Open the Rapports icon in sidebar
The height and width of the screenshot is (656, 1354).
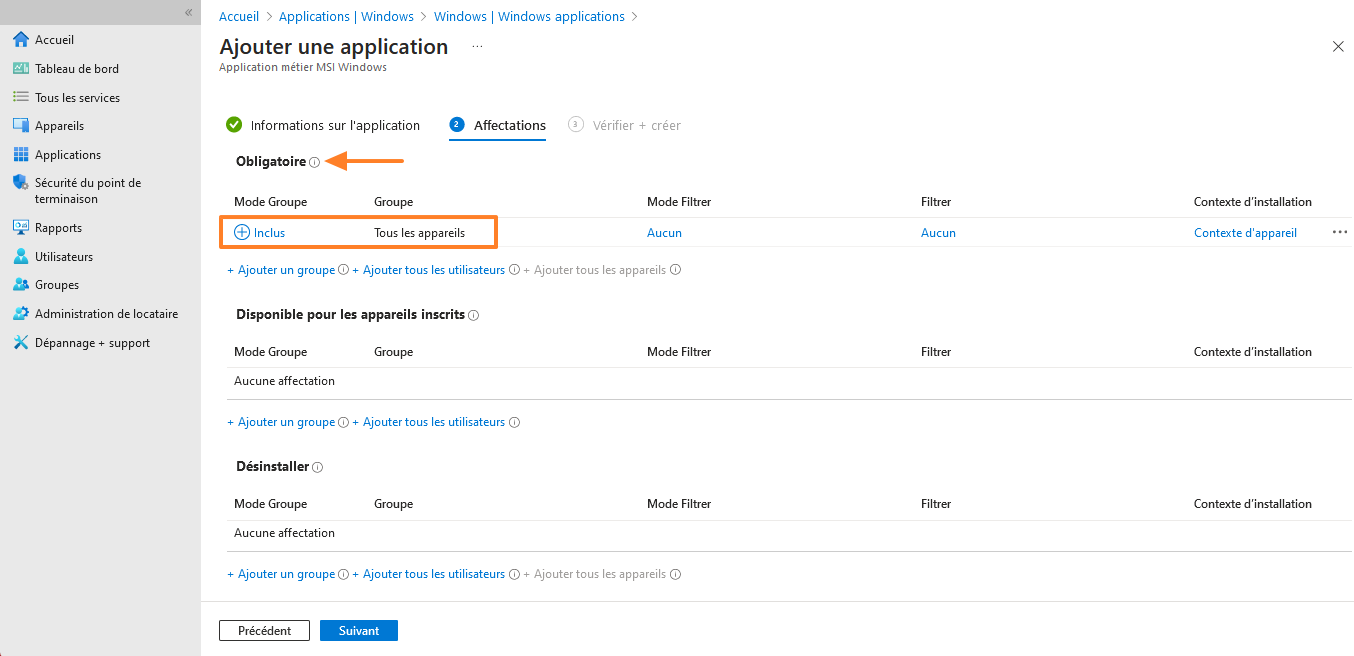[21, 228]
